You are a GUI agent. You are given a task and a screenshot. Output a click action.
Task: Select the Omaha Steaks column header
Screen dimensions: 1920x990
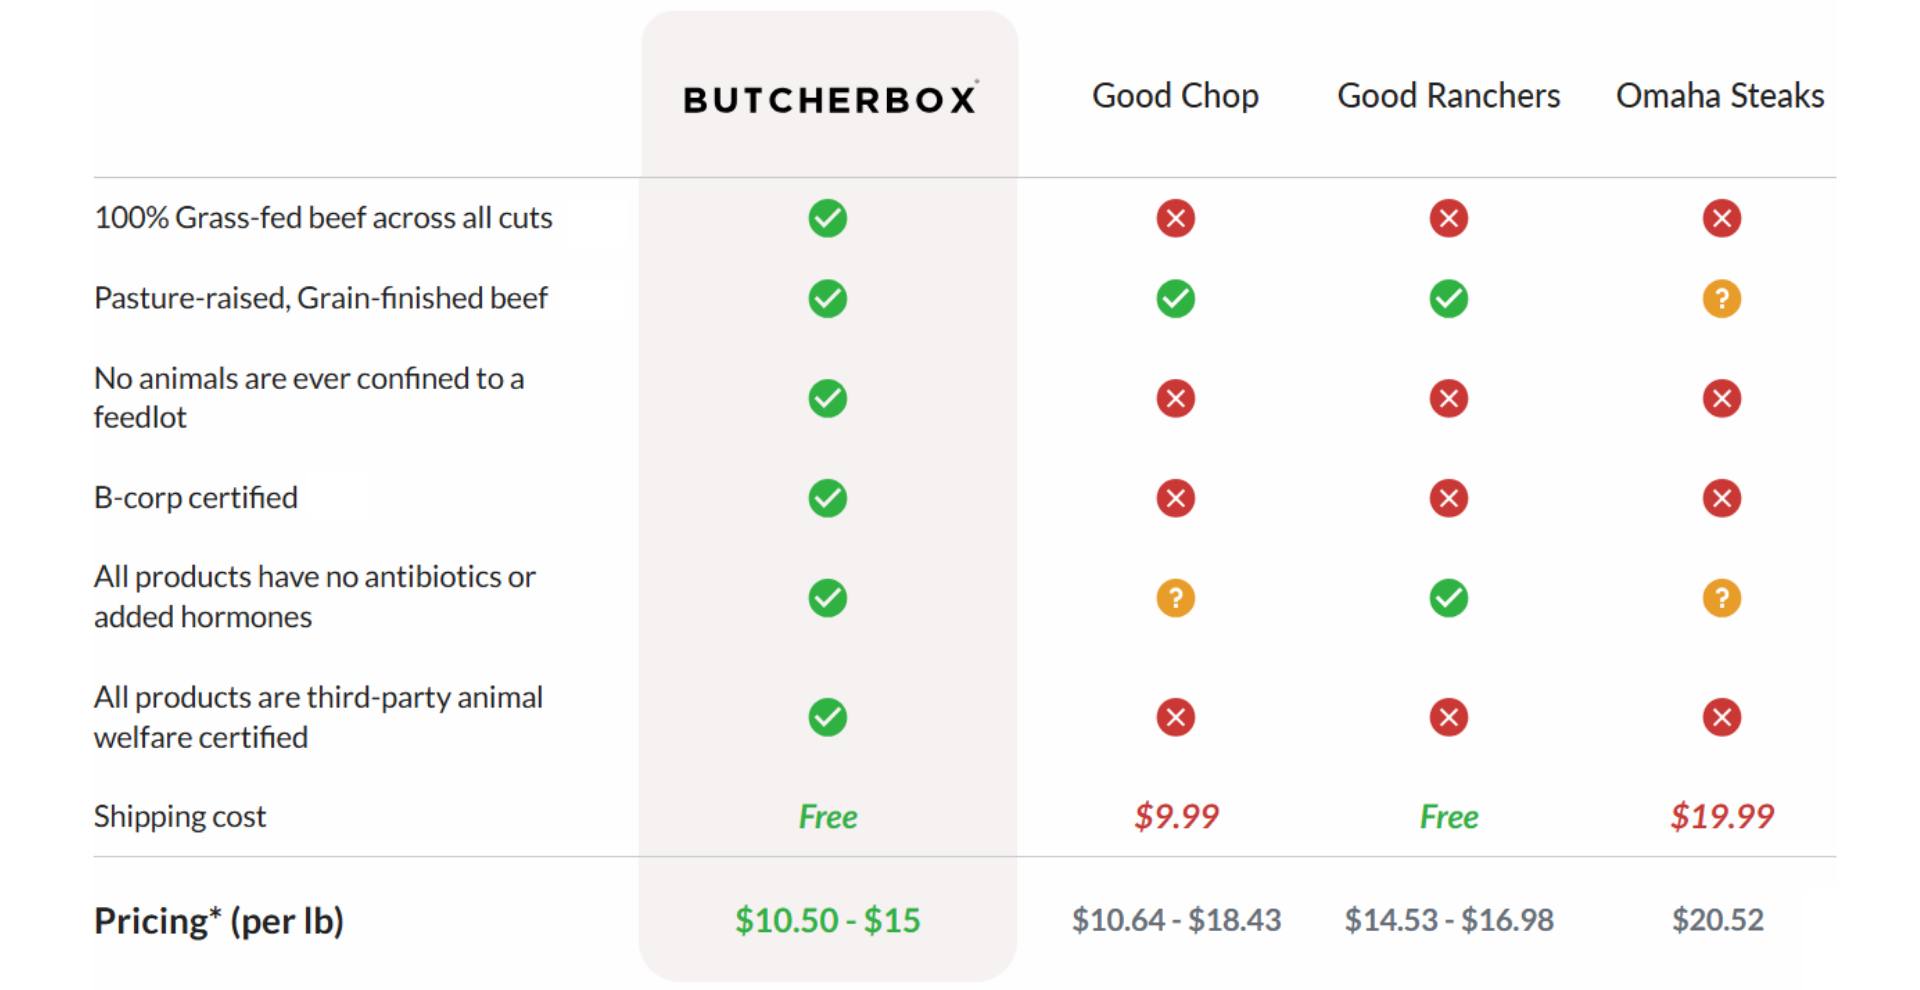pos(1720,96)
